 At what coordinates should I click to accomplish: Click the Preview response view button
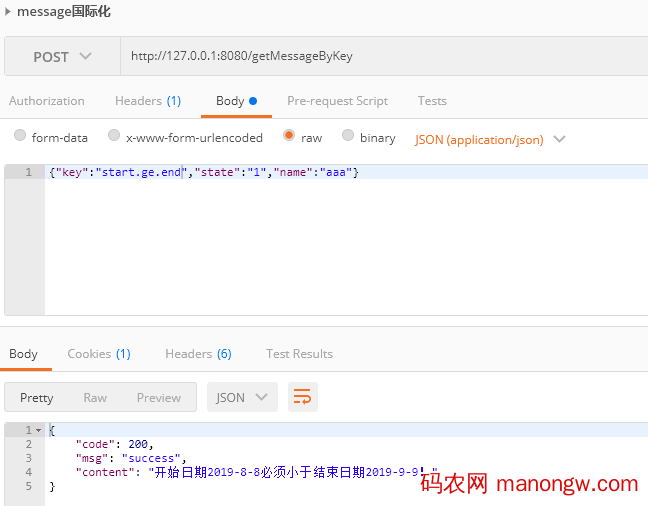tap(159, 397)
